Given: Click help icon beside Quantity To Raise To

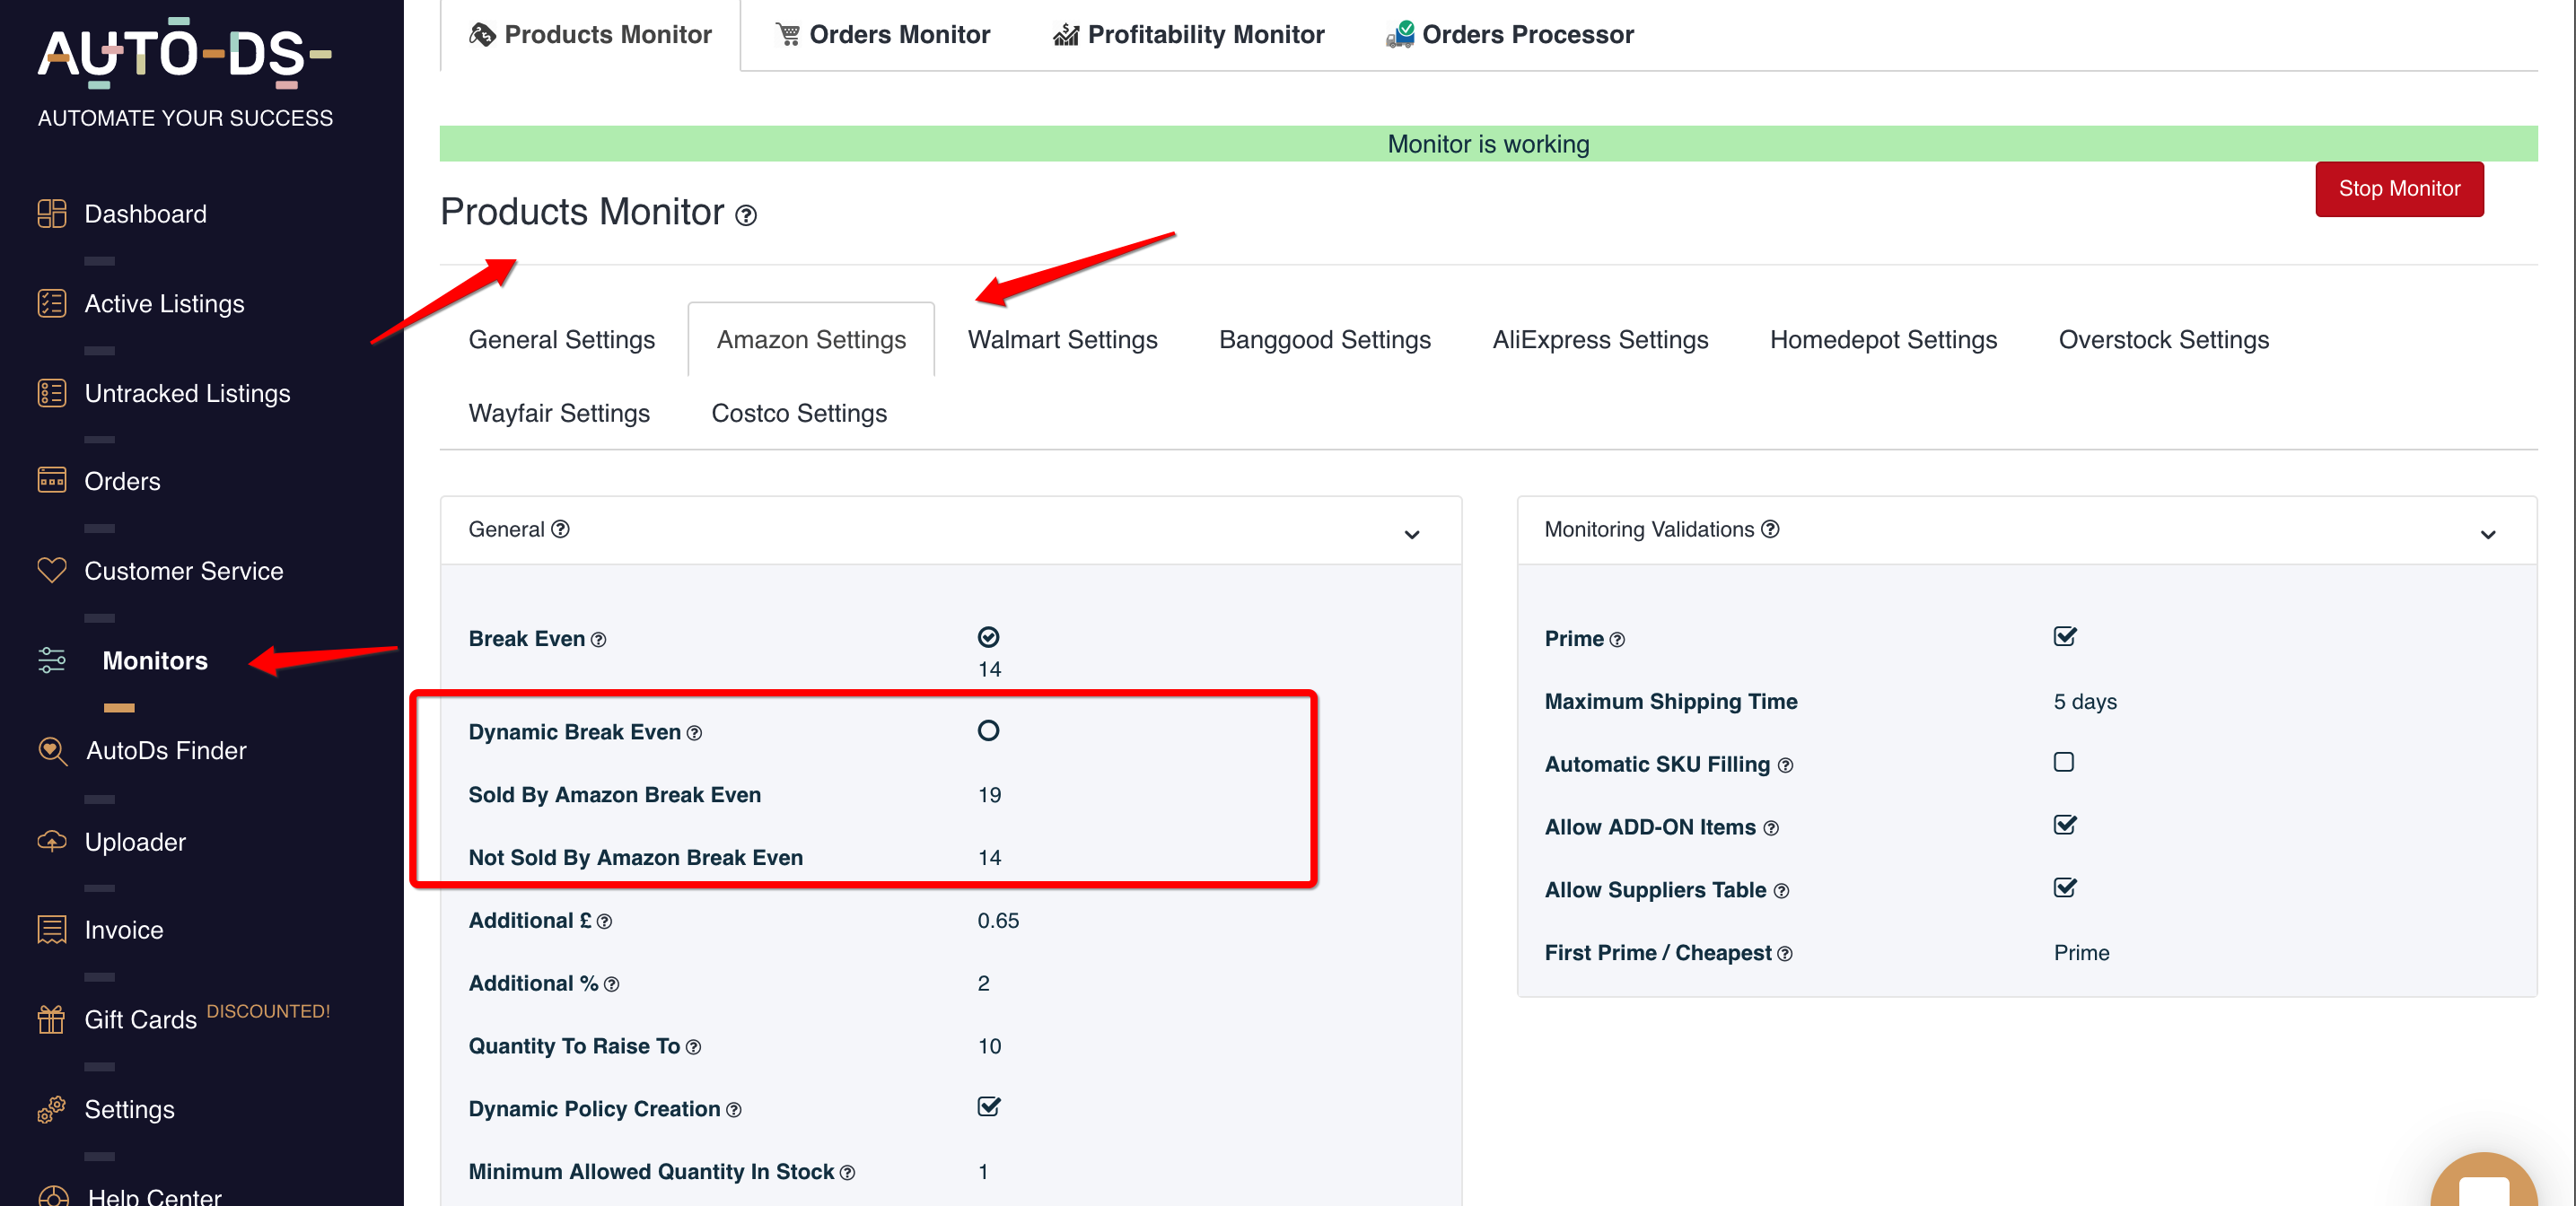Looking at the screenshot, I should point(693,1047).
